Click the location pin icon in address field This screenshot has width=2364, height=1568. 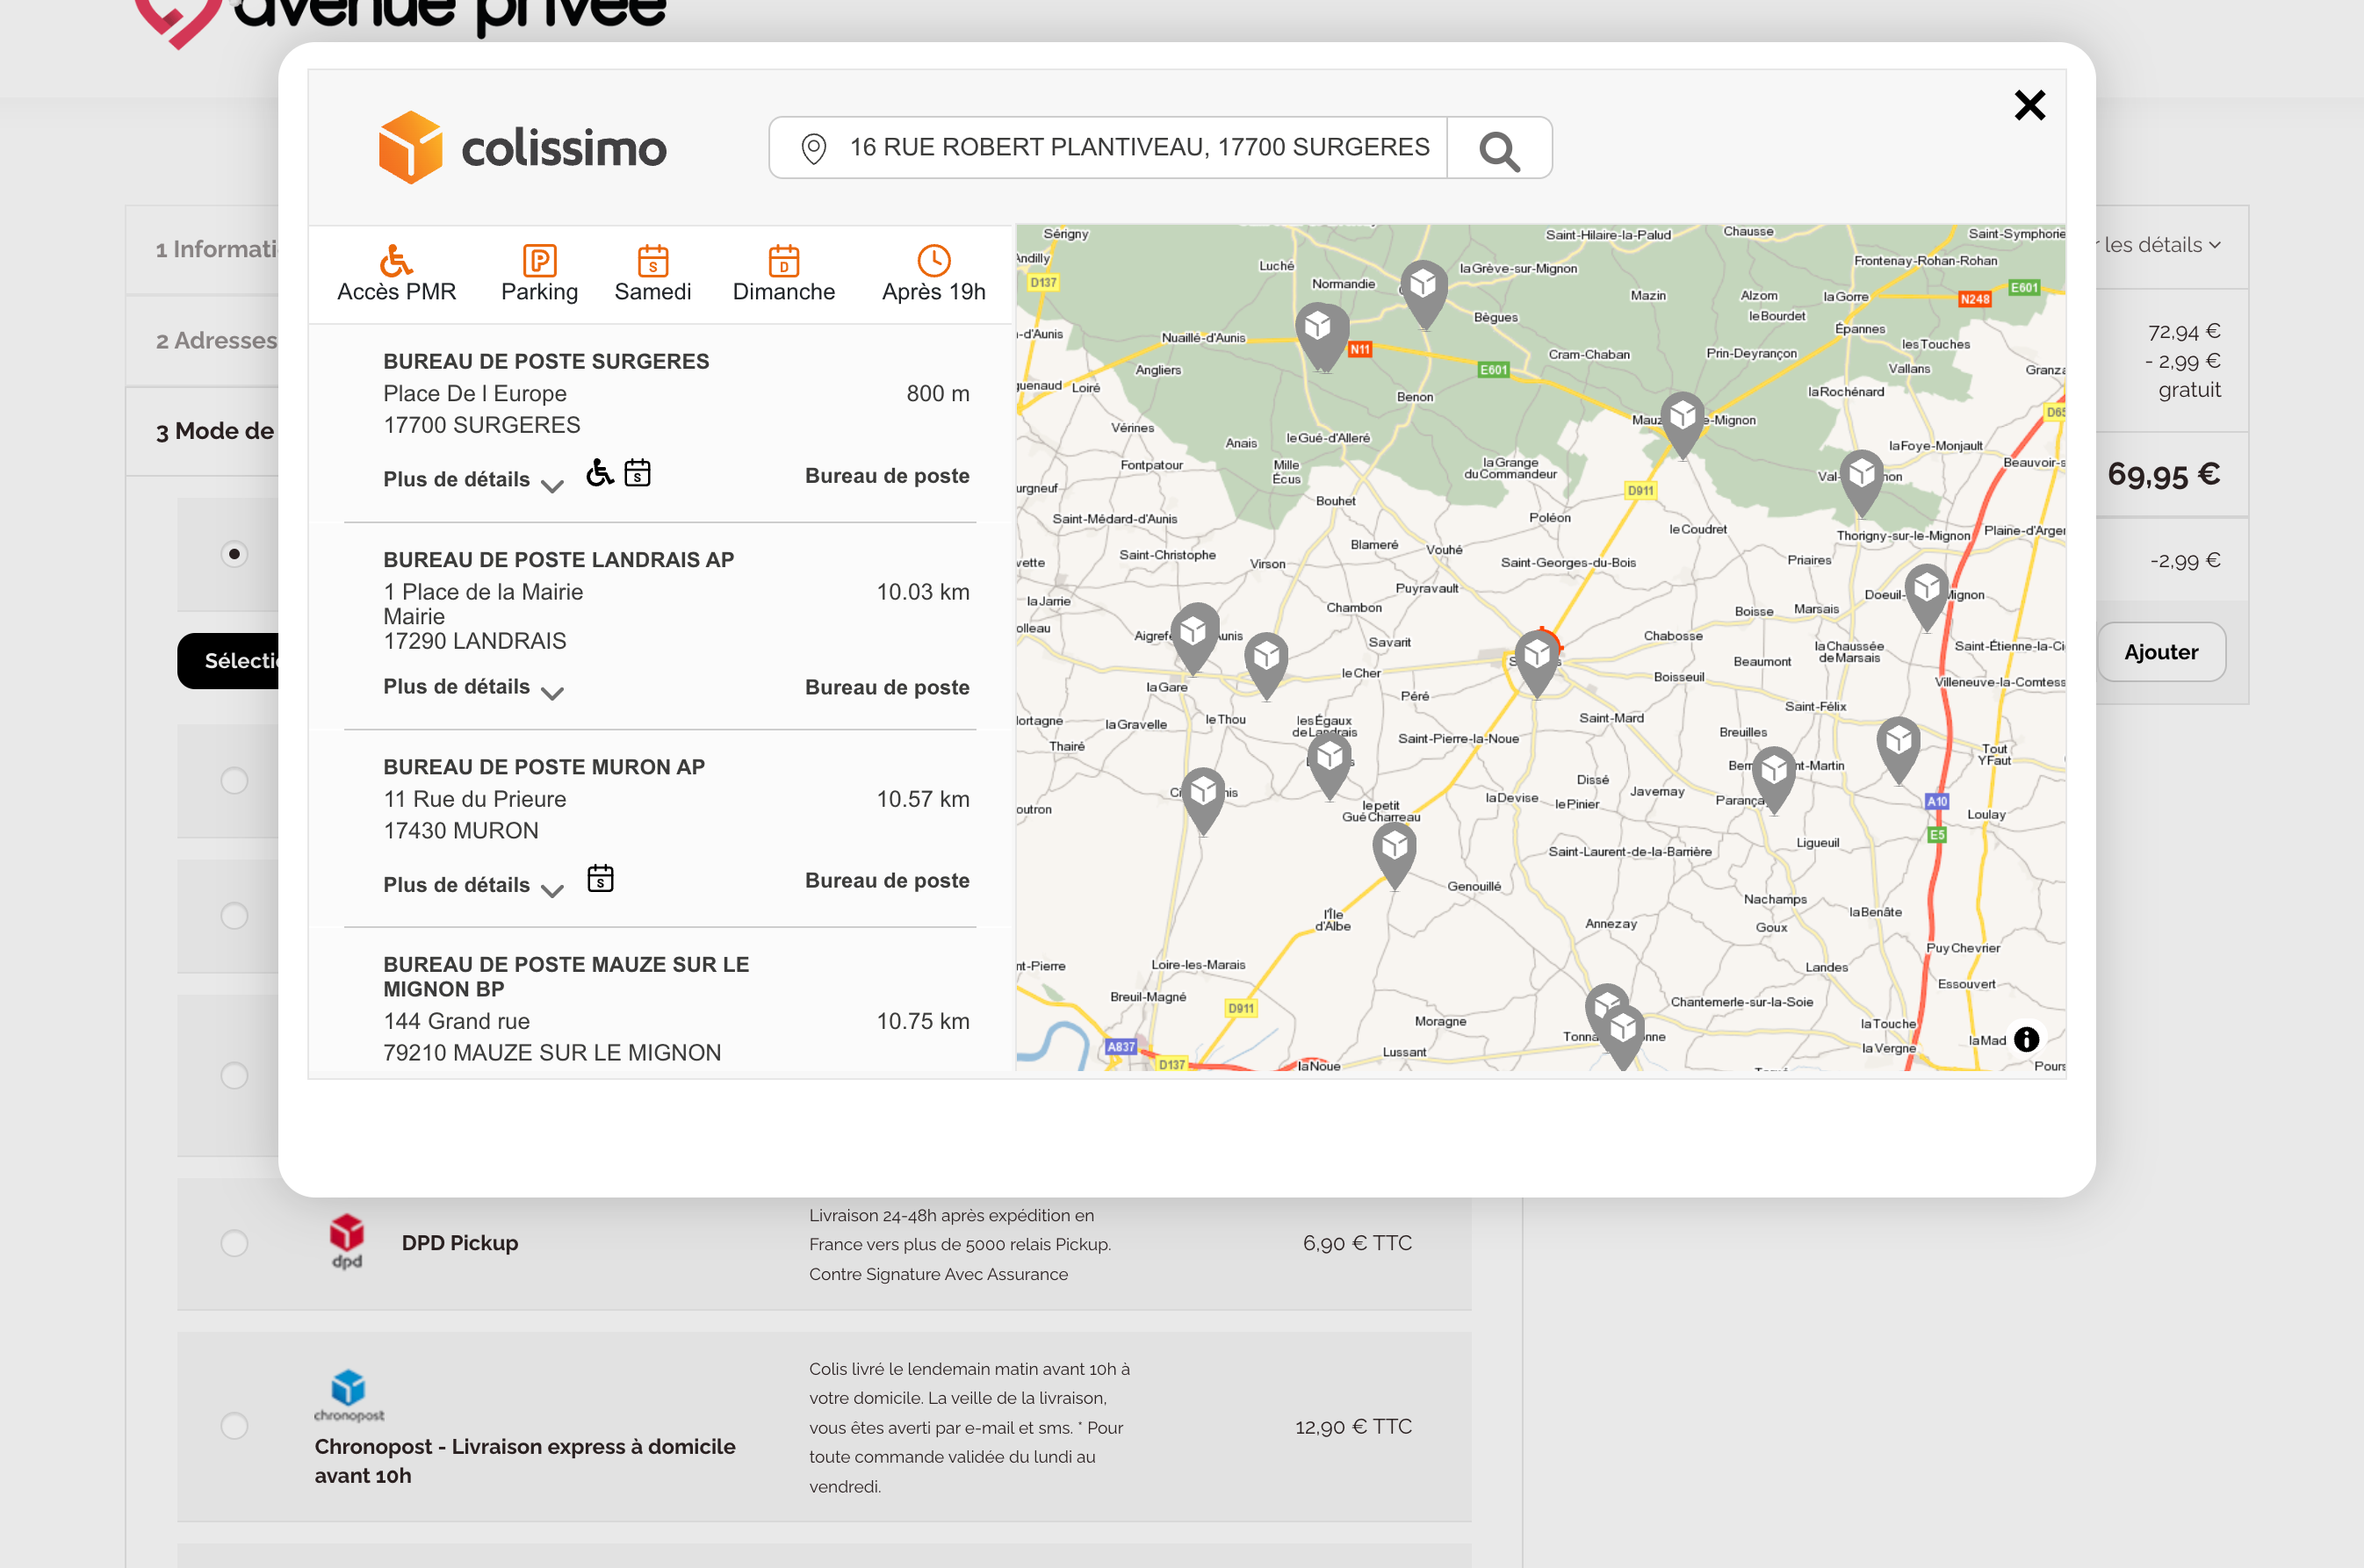814,148
